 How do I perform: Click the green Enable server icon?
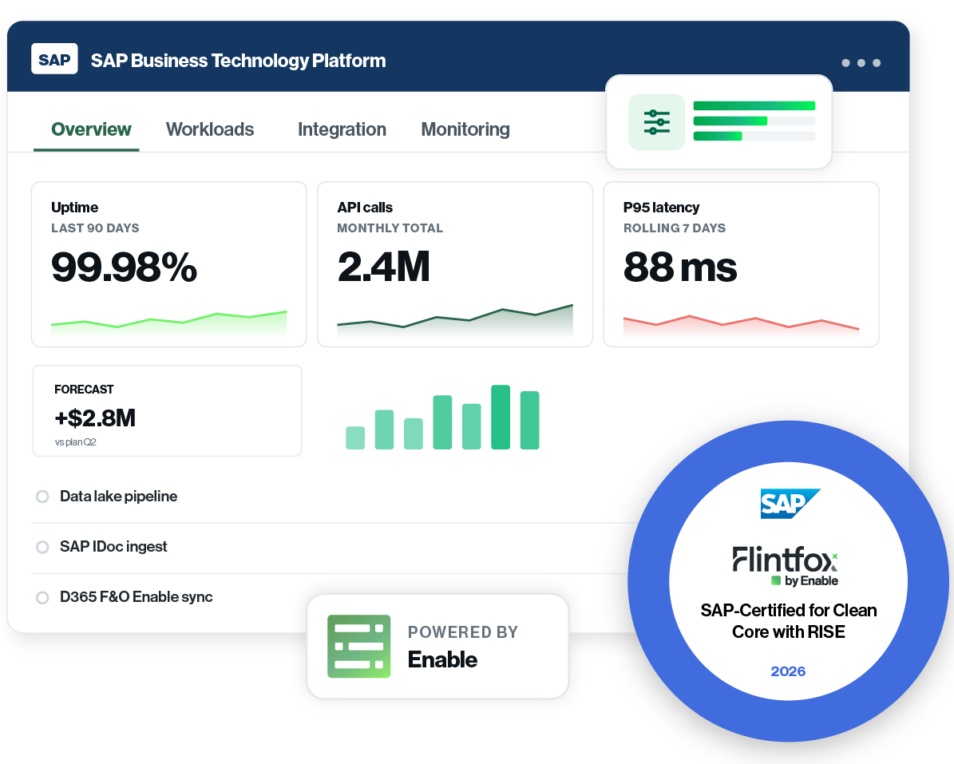click(x=359, y=646)
